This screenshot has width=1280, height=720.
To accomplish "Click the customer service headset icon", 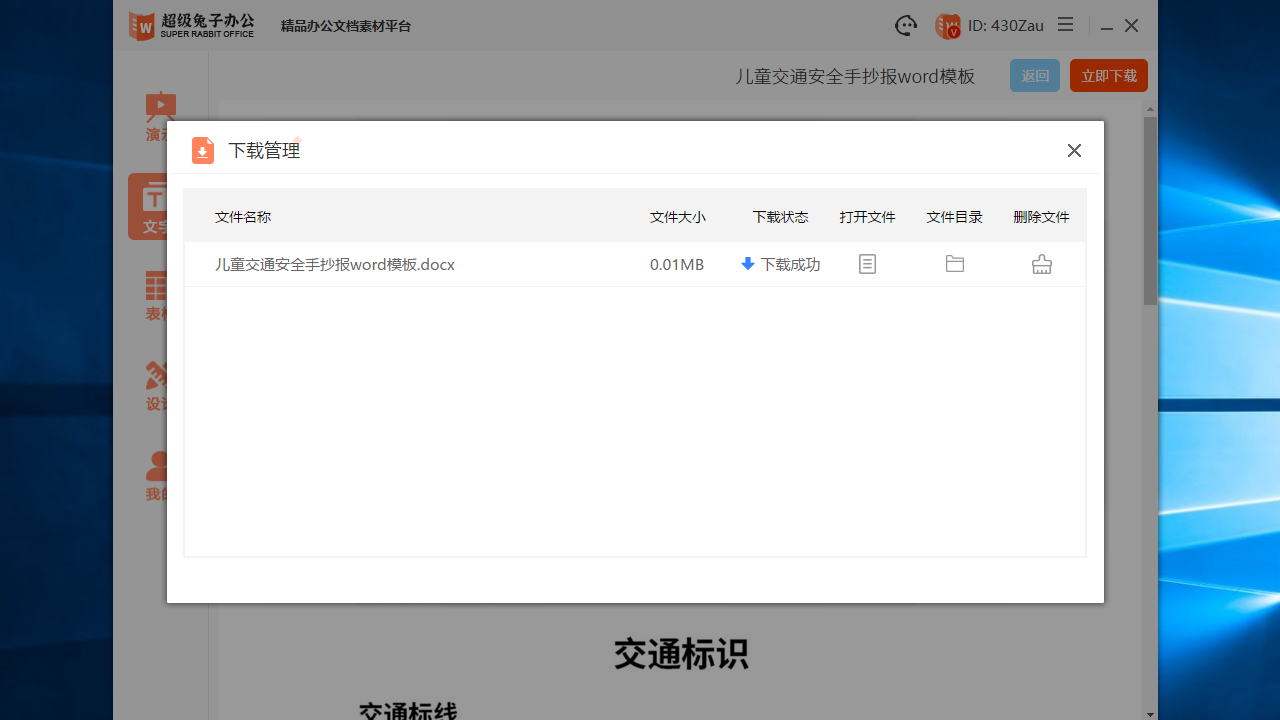I will tap(905, 25).
